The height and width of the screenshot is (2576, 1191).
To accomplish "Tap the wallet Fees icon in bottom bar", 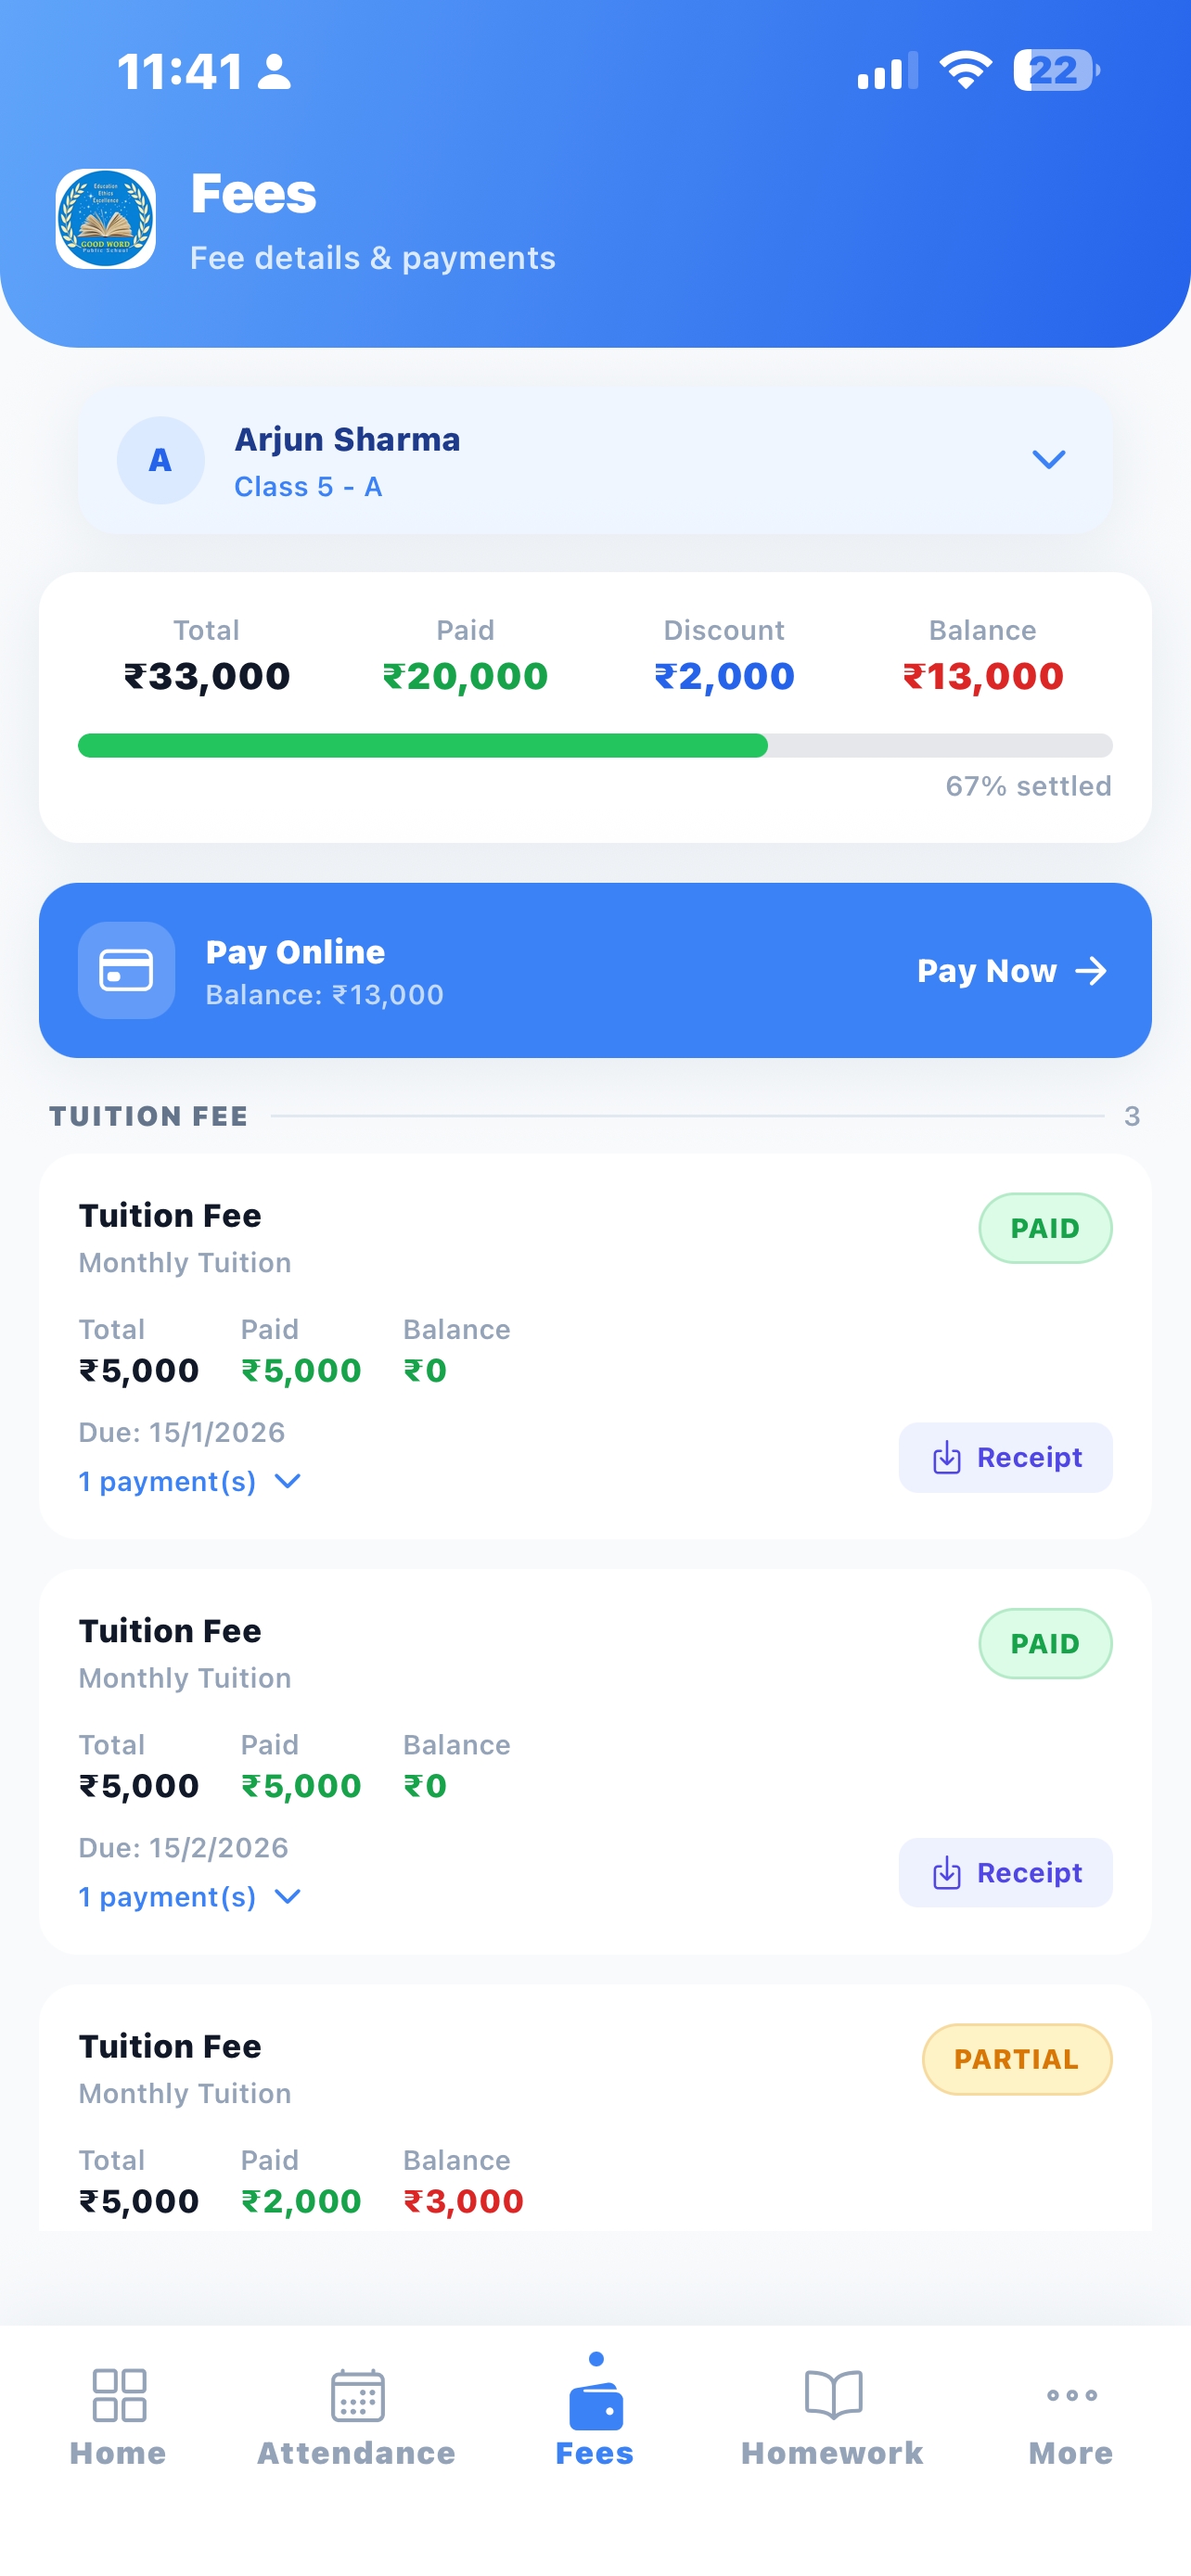I will [x=595, y=2404].
